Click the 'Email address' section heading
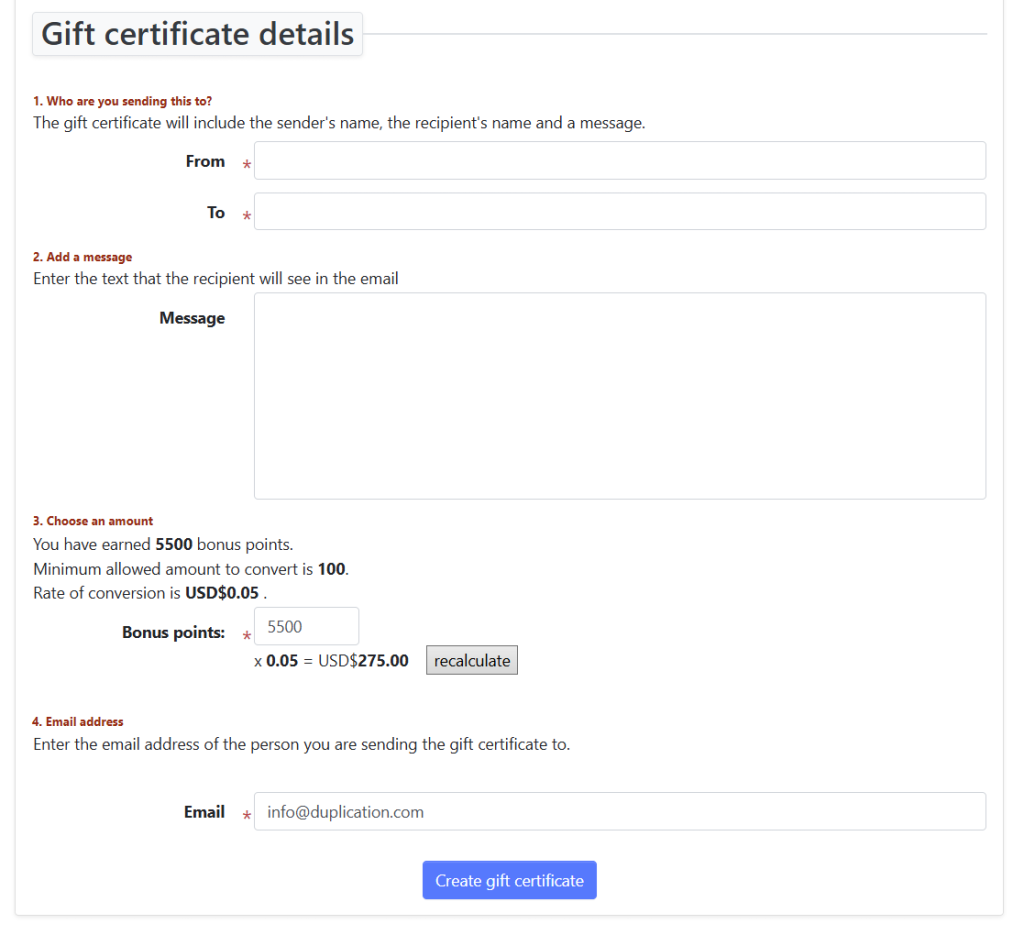This screenshot has width=1024, height=935. [78, 721]
